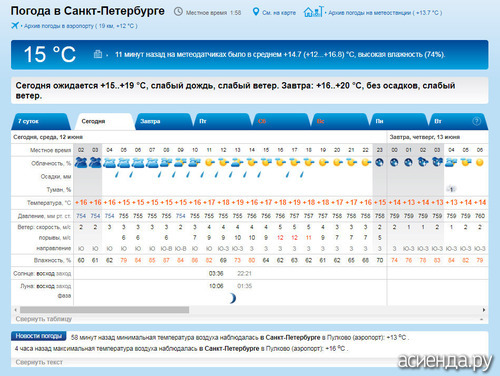Collapse news text via Свернуть текст
This screenshot has width=500, height=376.
(x=39, y=362)
